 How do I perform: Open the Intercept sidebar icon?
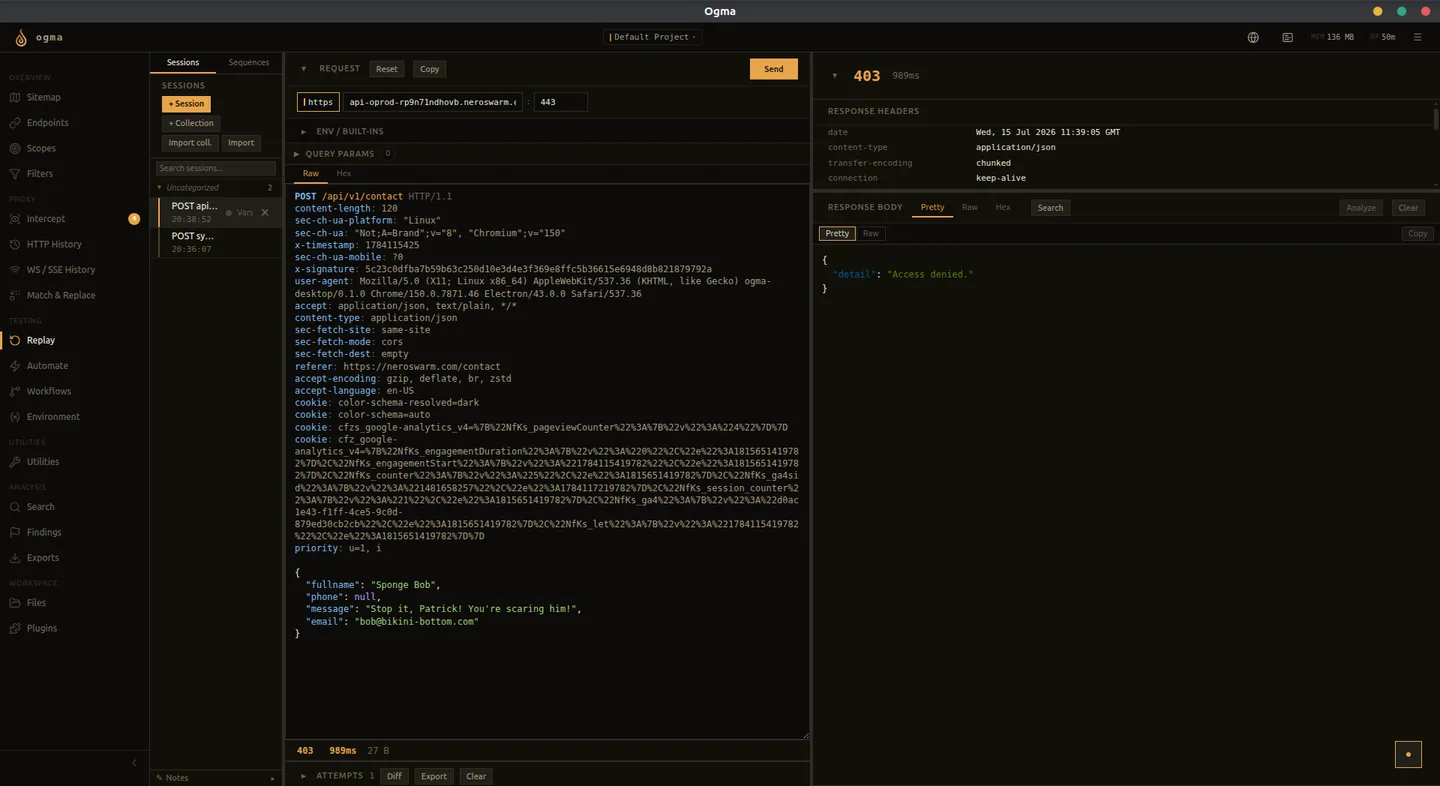pos(15,219)
